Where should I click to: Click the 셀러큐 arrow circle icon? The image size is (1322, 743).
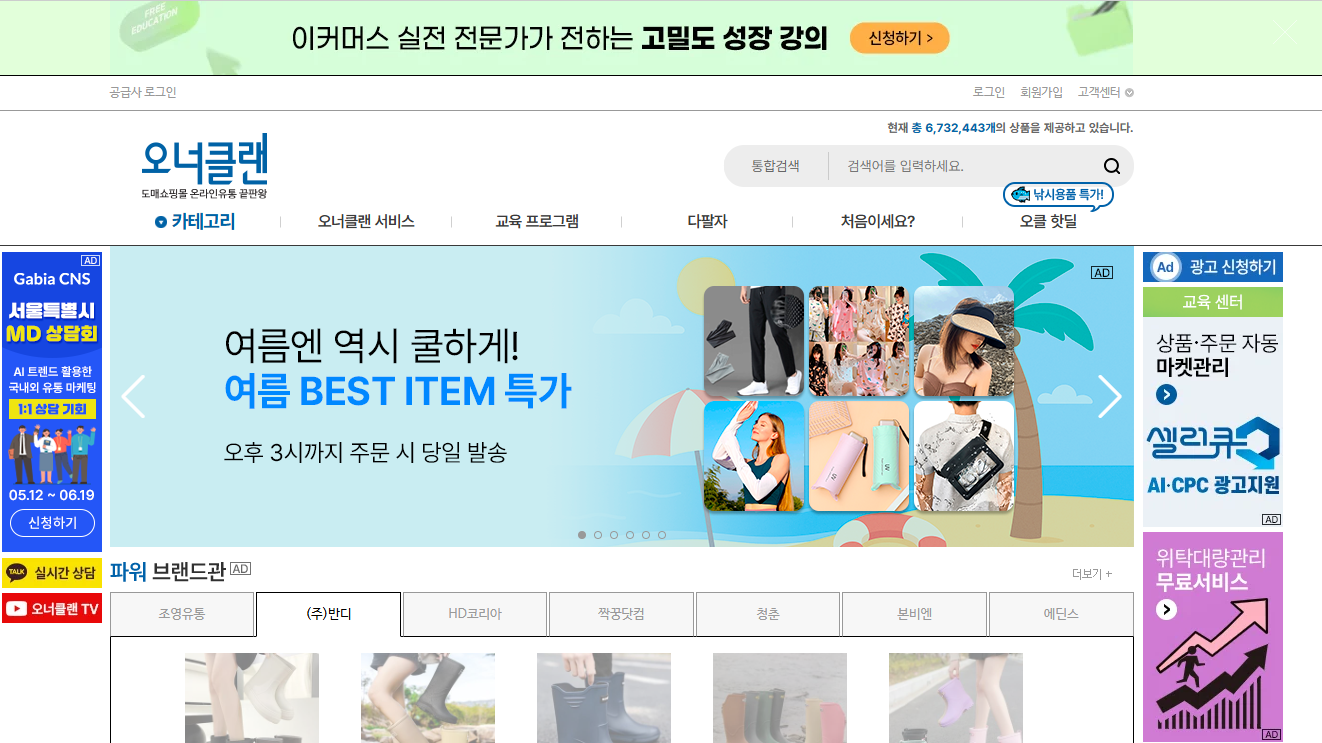click(x=1166, y=395)
